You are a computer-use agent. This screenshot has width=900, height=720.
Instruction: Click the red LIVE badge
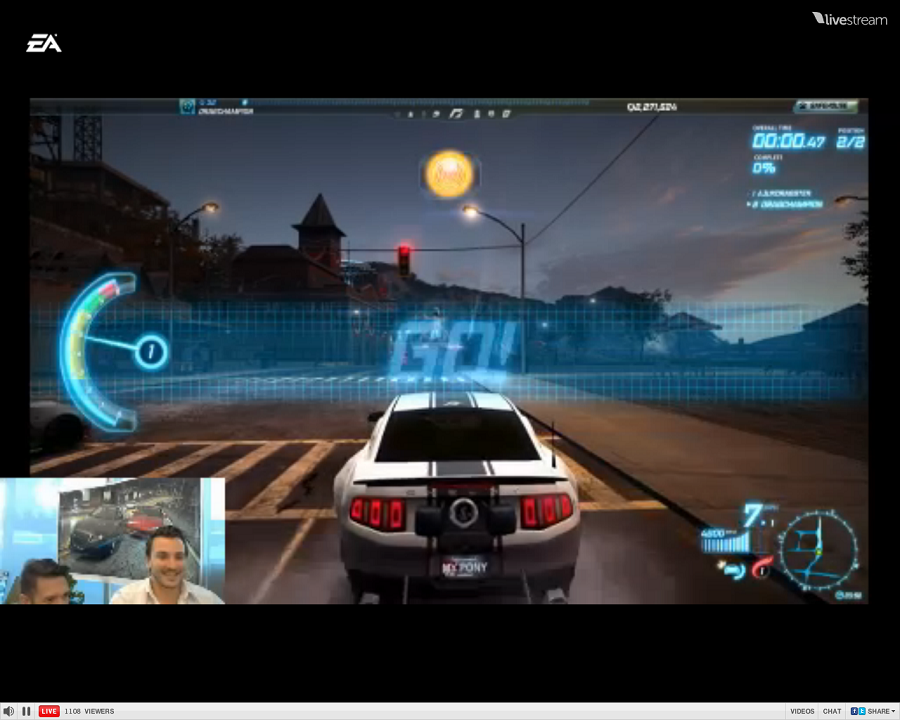[x=49, y=711]
